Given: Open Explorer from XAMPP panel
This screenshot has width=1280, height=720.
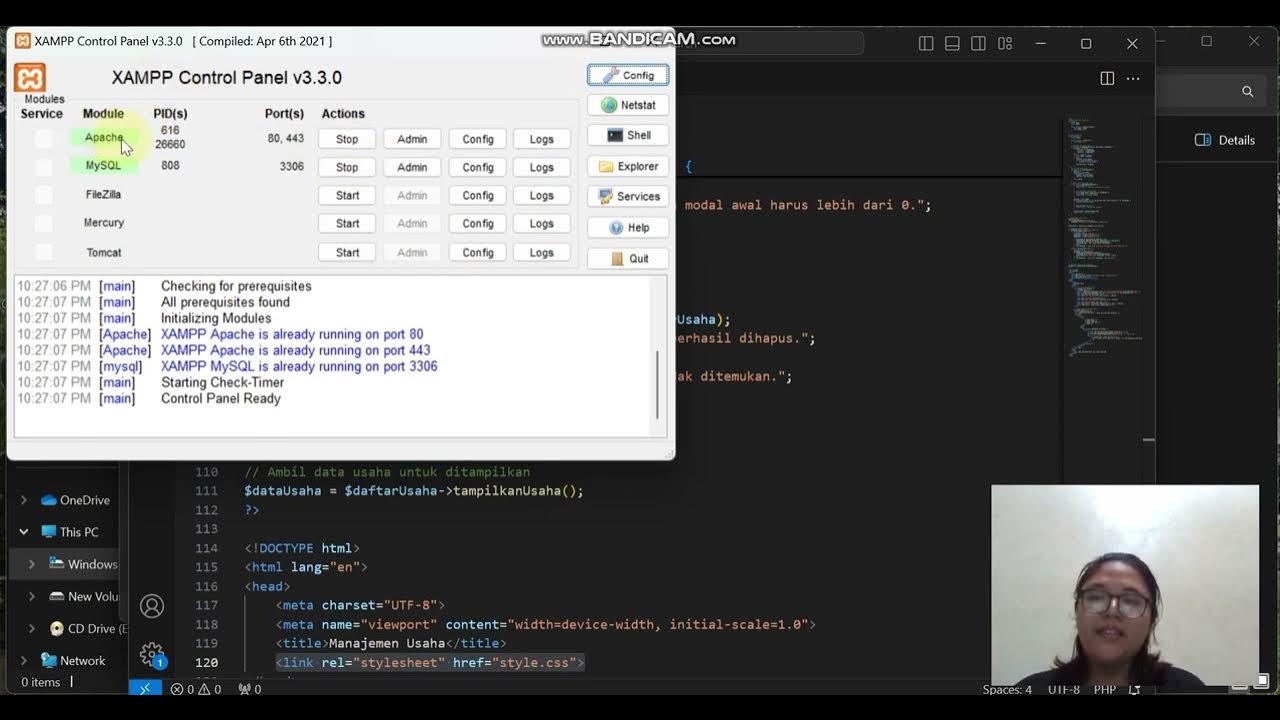Looking at the screenshot, I should point(628,166).
